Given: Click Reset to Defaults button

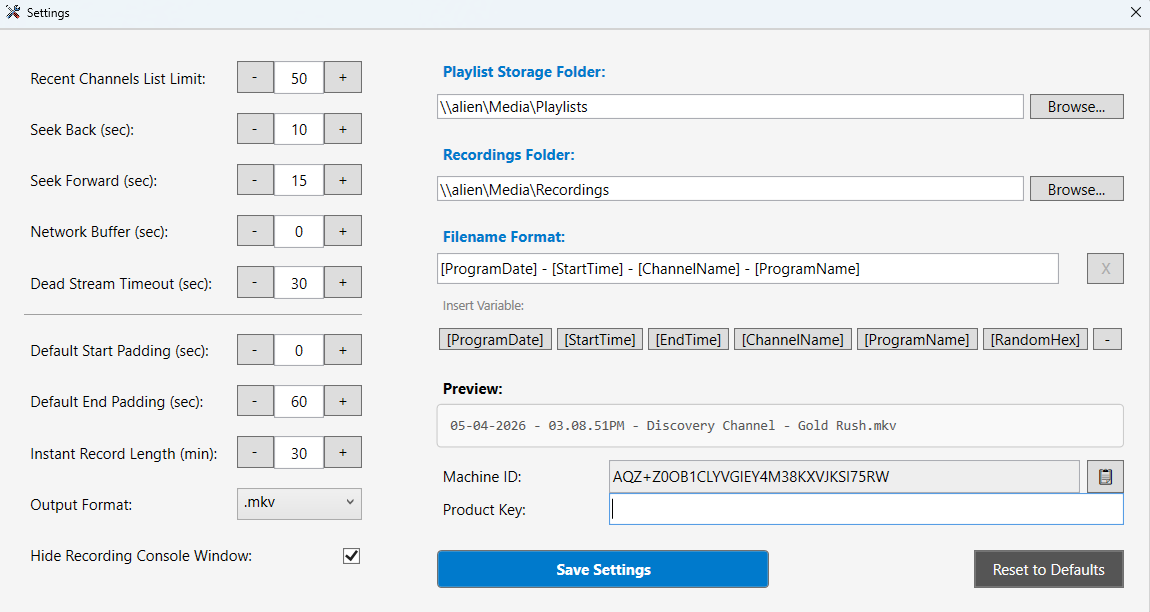Looking at the screenshot, I should [1049, 569].
